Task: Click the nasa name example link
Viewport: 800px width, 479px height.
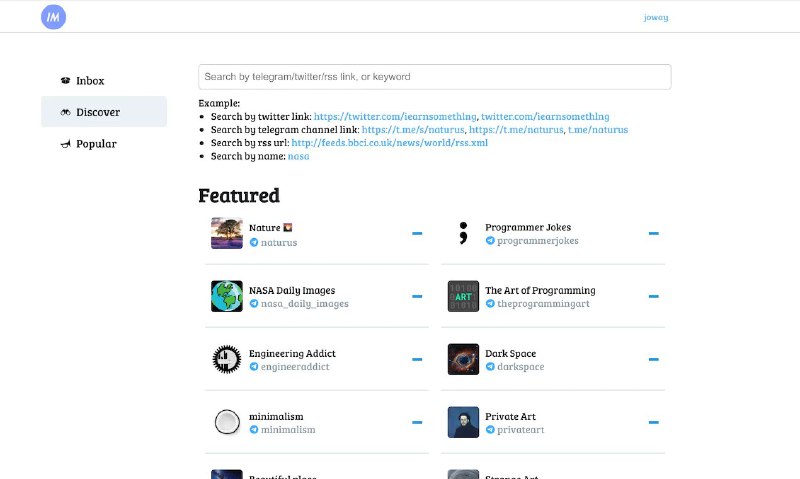Action: [x=299, y=156]
